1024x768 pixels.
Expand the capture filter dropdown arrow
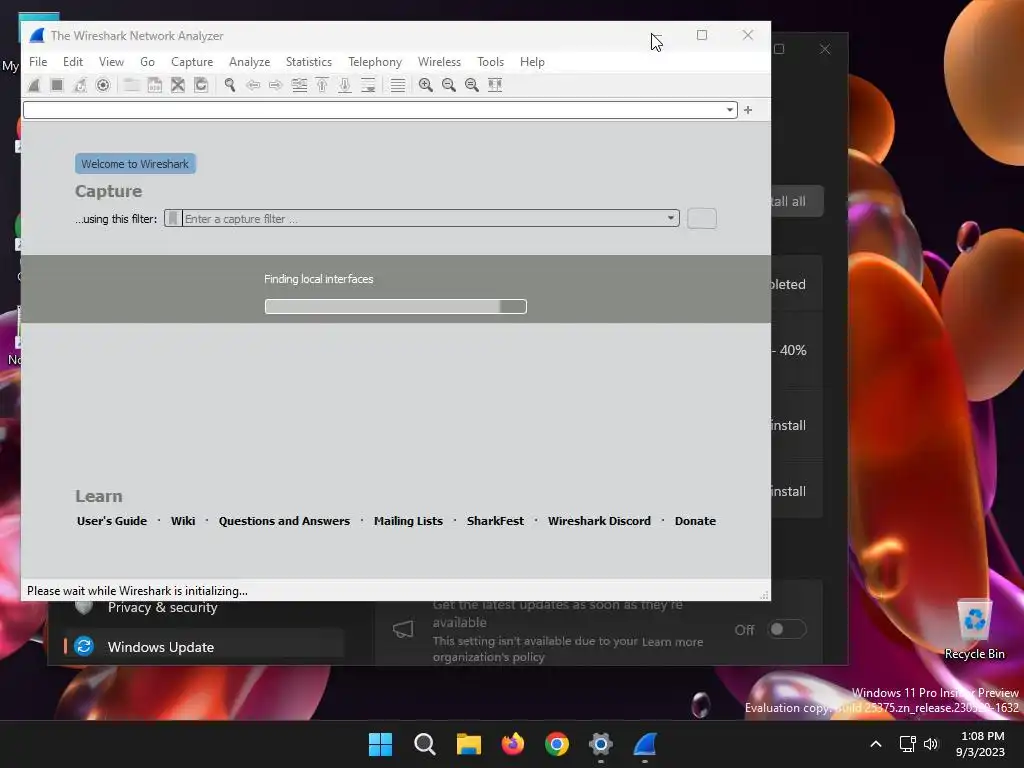[671, 218]
